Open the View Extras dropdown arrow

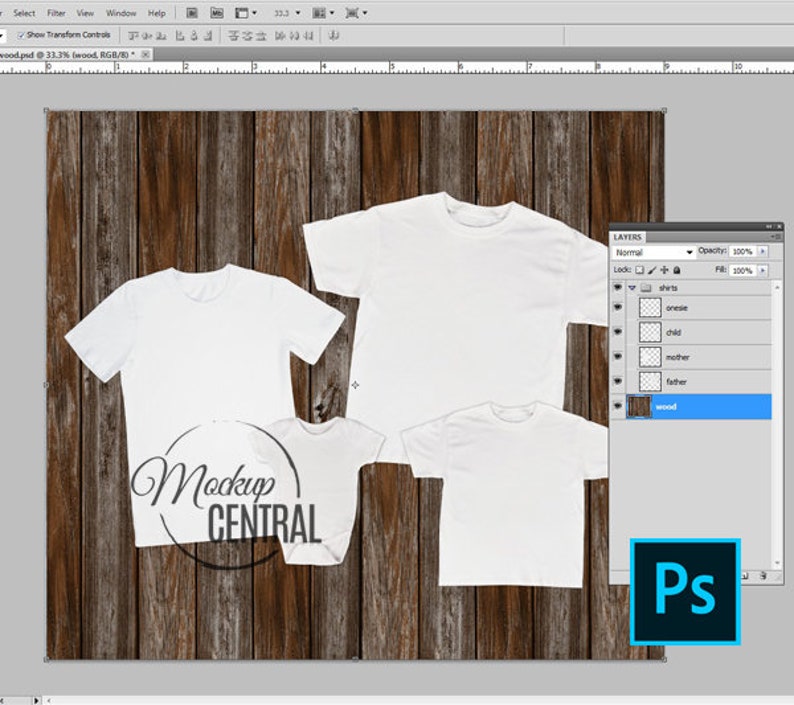254,13
